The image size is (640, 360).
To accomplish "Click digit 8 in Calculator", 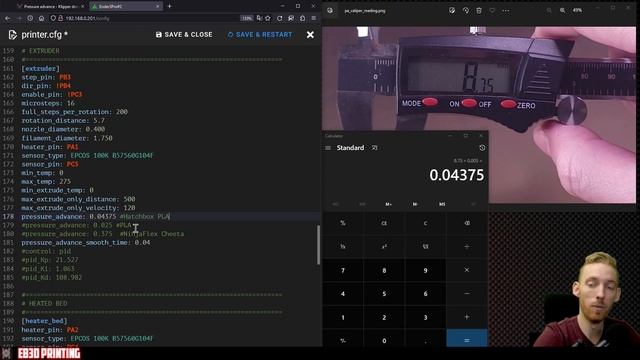I will tap(384, 270).
